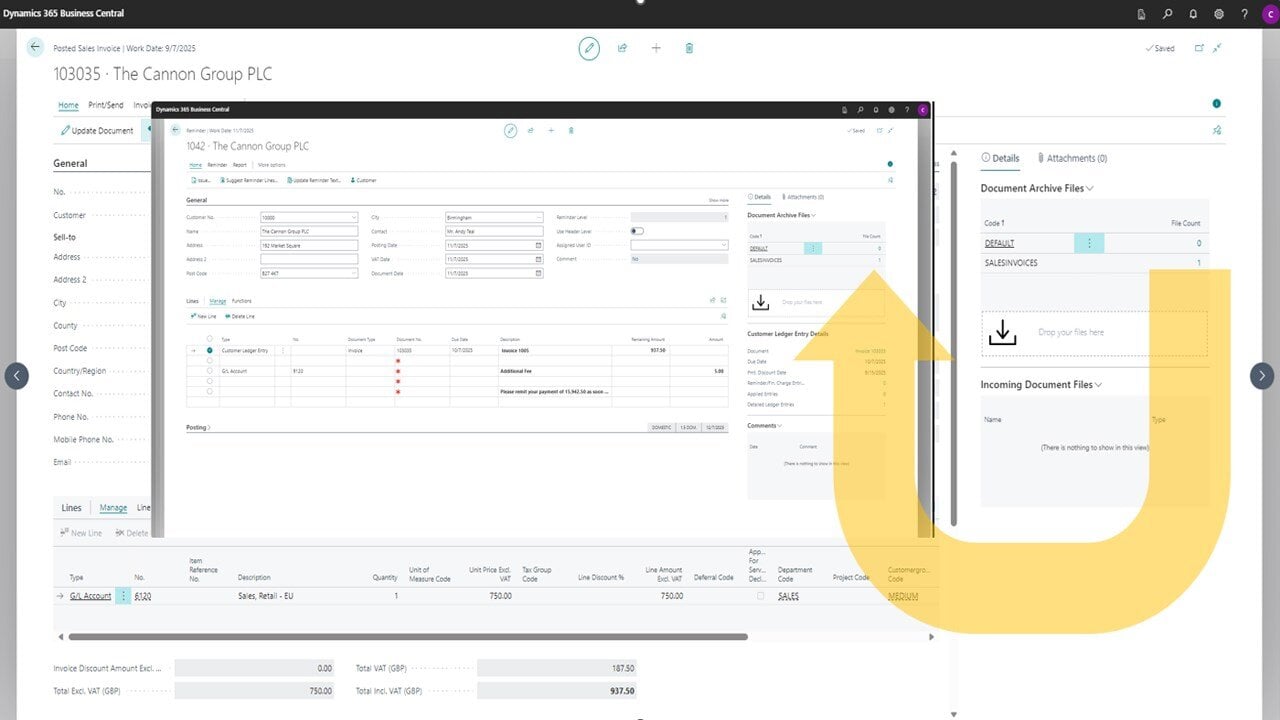Image resolution: width=1280 pixels, height=720 pixels.
Task: Open options for DEFAULT row in Reminder window
Action: coord(812,248)
